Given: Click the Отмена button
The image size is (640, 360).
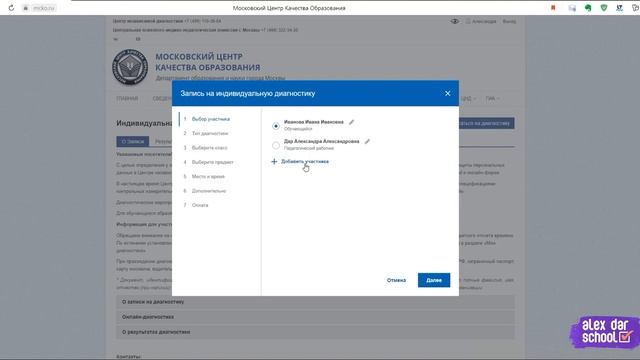Looking at the screenshot, I should (x=396, y=280).
